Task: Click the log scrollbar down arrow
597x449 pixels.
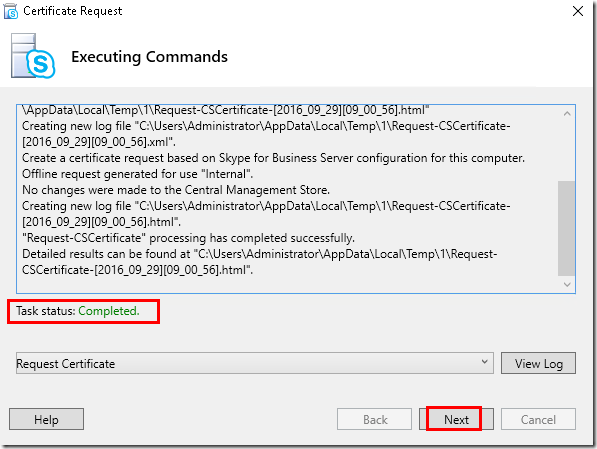Action: point(567,284)
